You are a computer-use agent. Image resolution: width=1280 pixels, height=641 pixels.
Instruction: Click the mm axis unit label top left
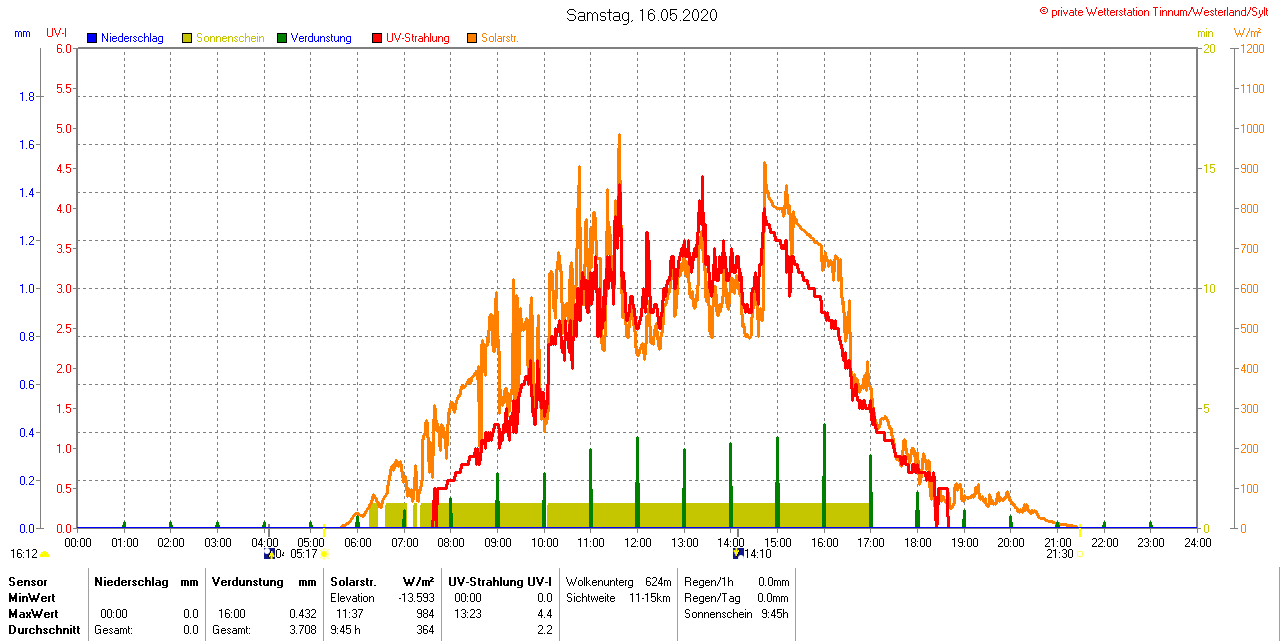(22, 33)
